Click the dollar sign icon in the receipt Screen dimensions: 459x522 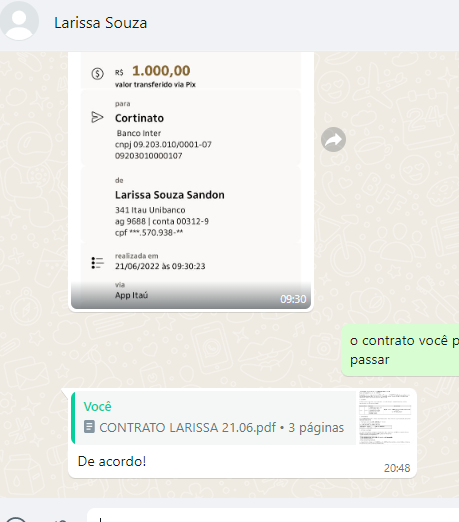tap(97, 73)
